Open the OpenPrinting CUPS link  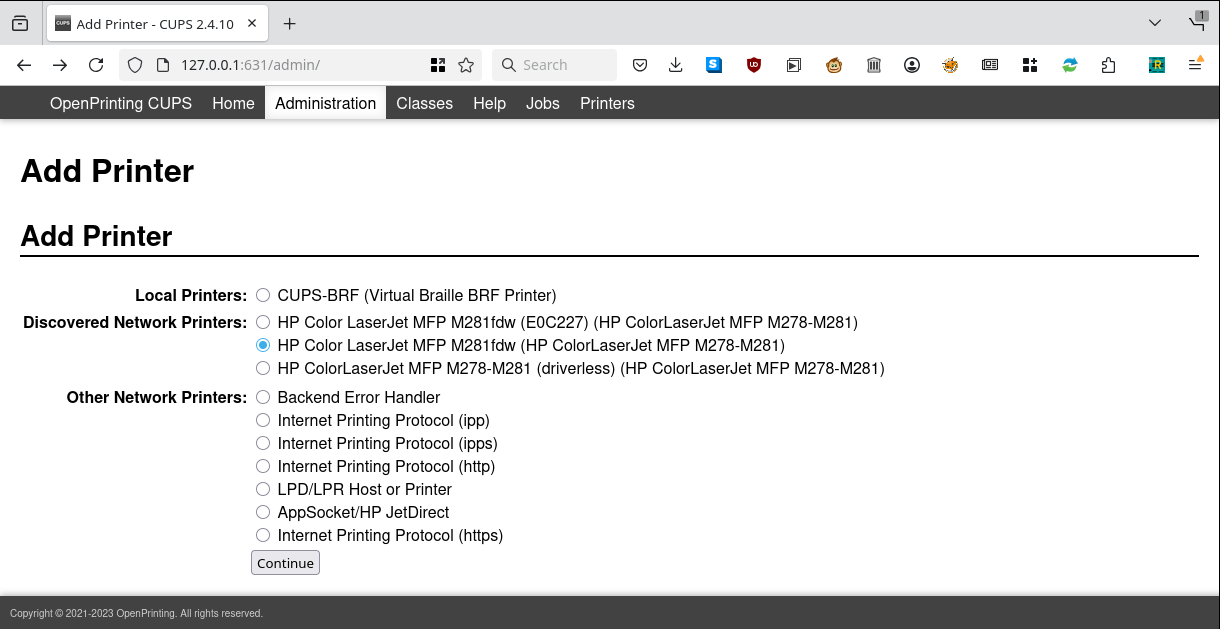121,103
